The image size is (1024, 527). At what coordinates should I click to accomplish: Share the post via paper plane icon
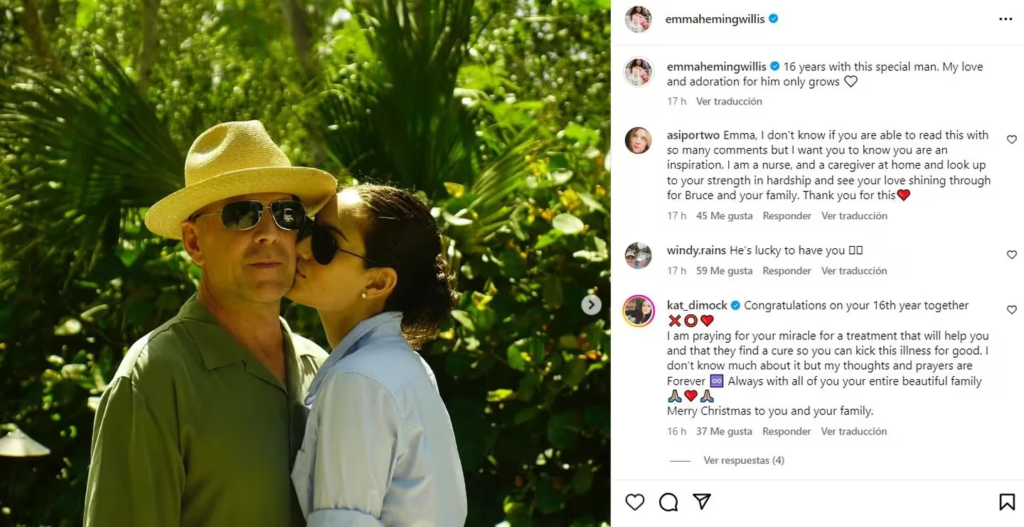pos(702,502)
